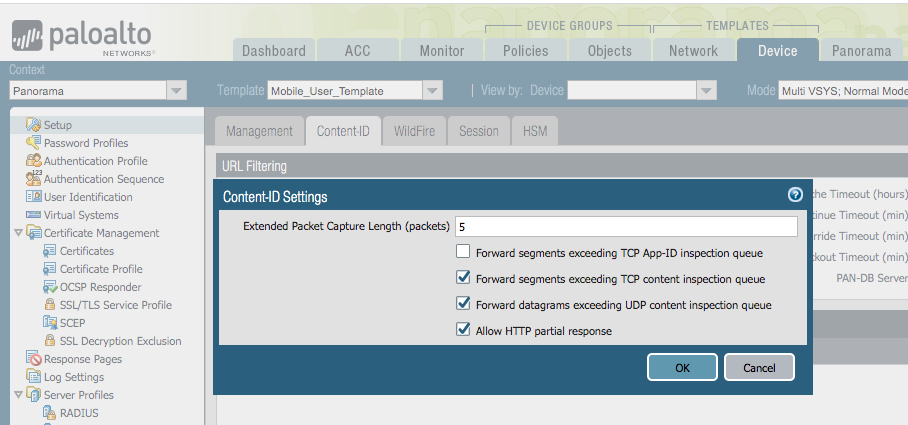Screen dimensions: 908x425
Task: Open the Policies main tab
Action: 525,51
